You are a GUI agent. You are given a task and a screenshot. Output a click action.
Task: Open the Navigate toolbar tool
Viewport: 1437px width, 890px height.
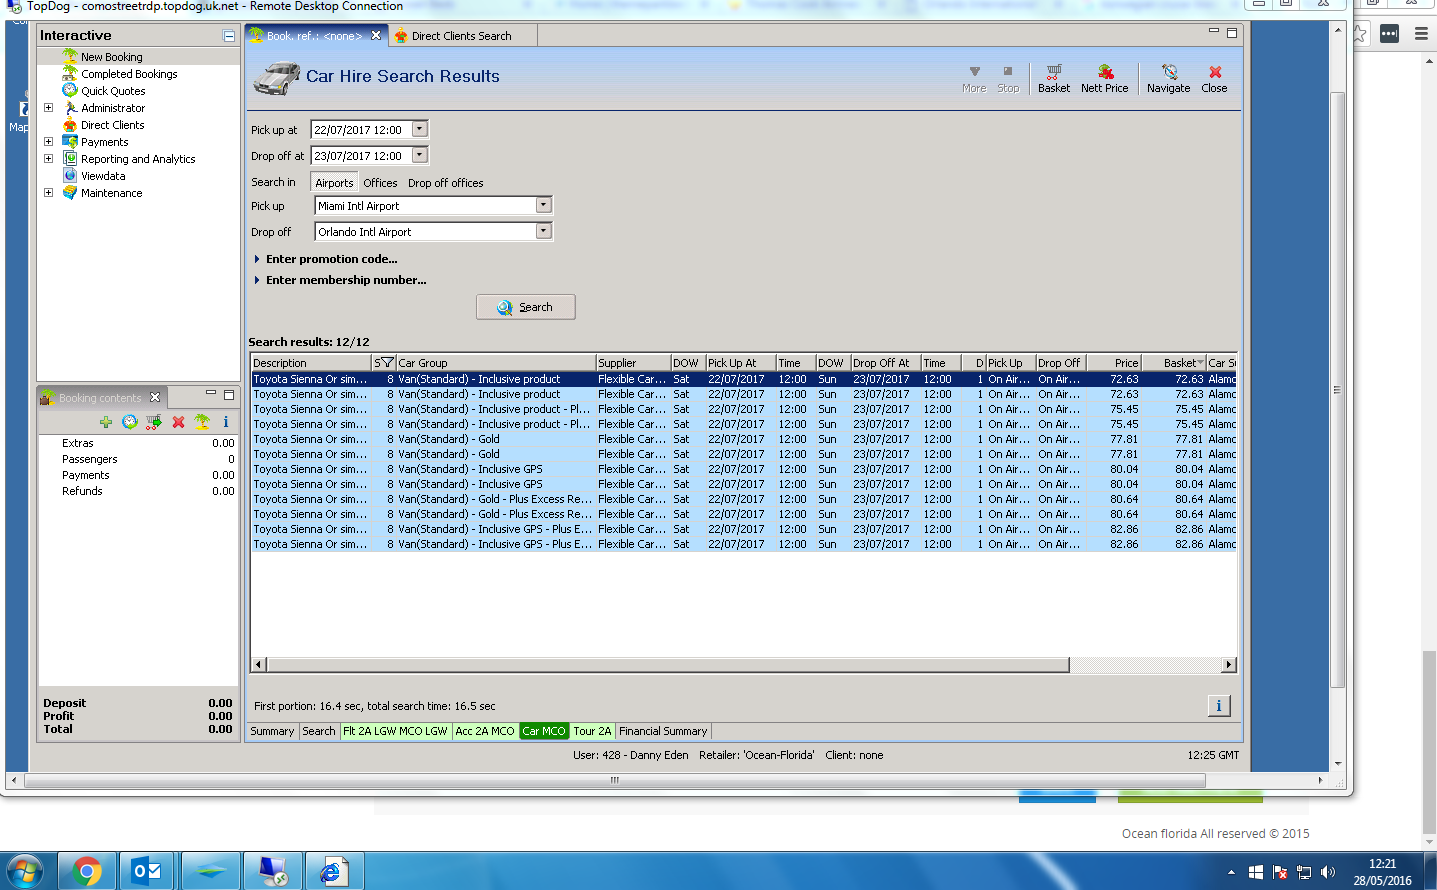[1168, 78]
